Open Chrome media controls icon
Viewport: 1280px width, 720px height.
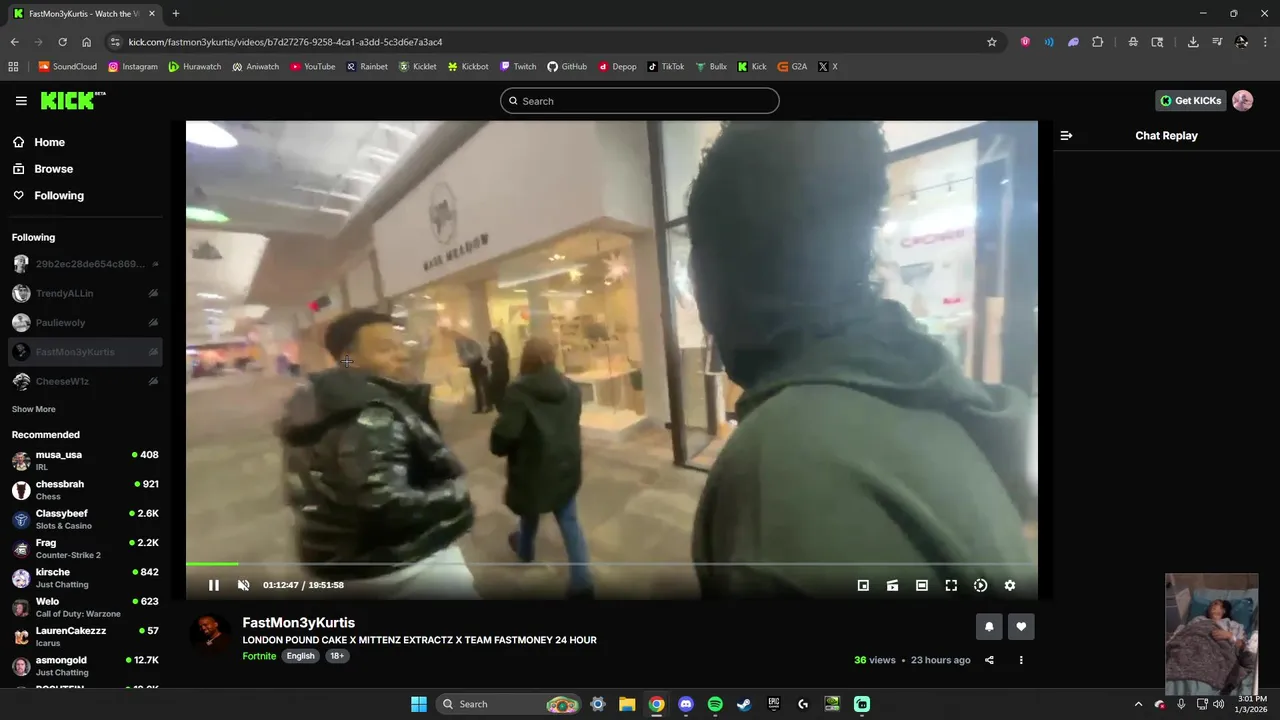tap(1217, 42)
